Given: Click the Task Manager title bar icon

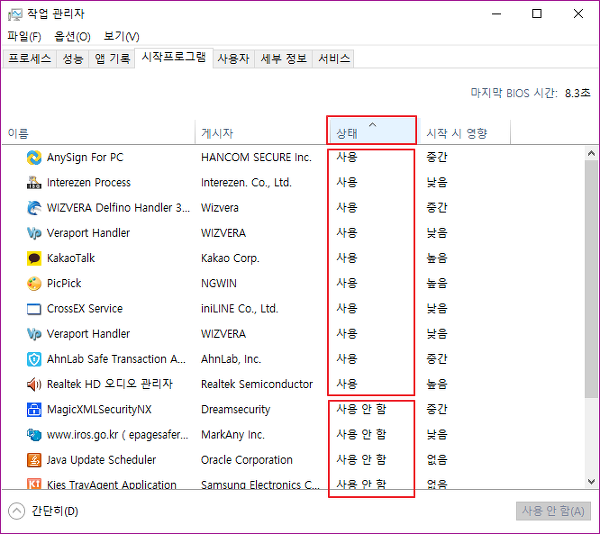Looking at the screenshot, I should (x=15, y=14).
